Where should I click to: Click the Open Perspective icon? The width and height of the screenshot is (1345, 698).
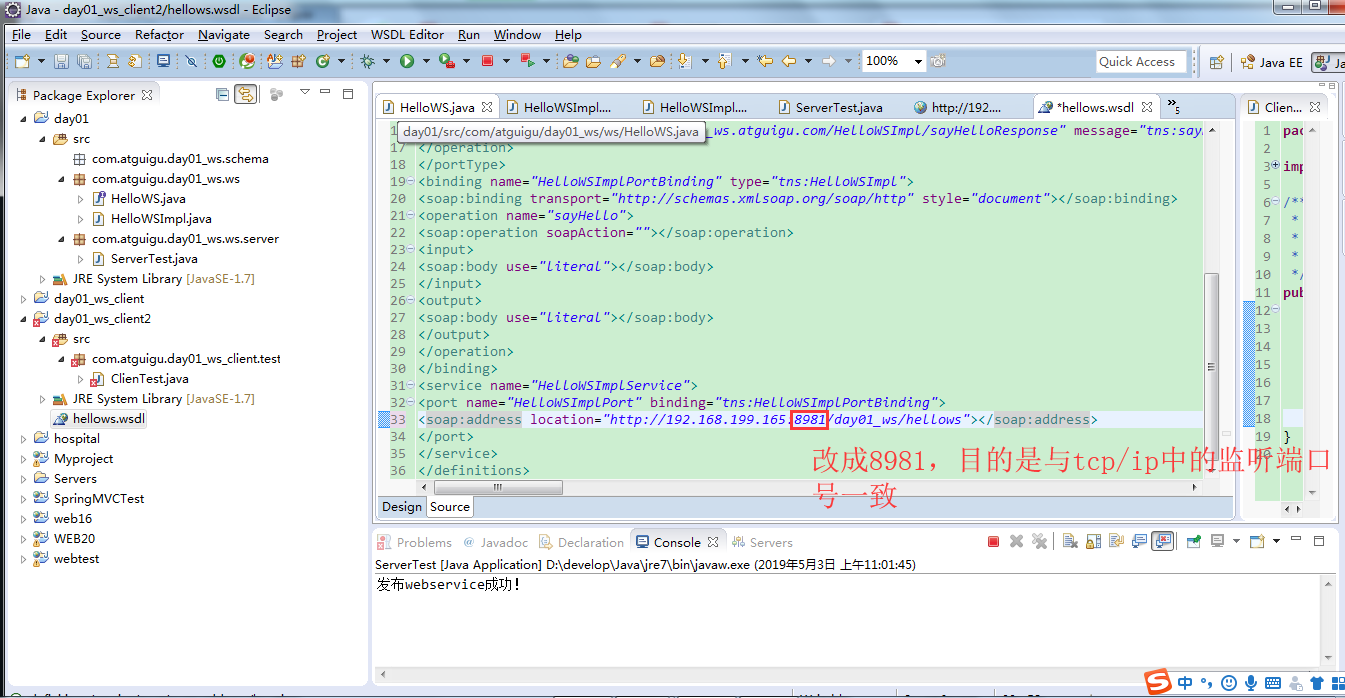pyautogui.click(x=1216, y=62)
